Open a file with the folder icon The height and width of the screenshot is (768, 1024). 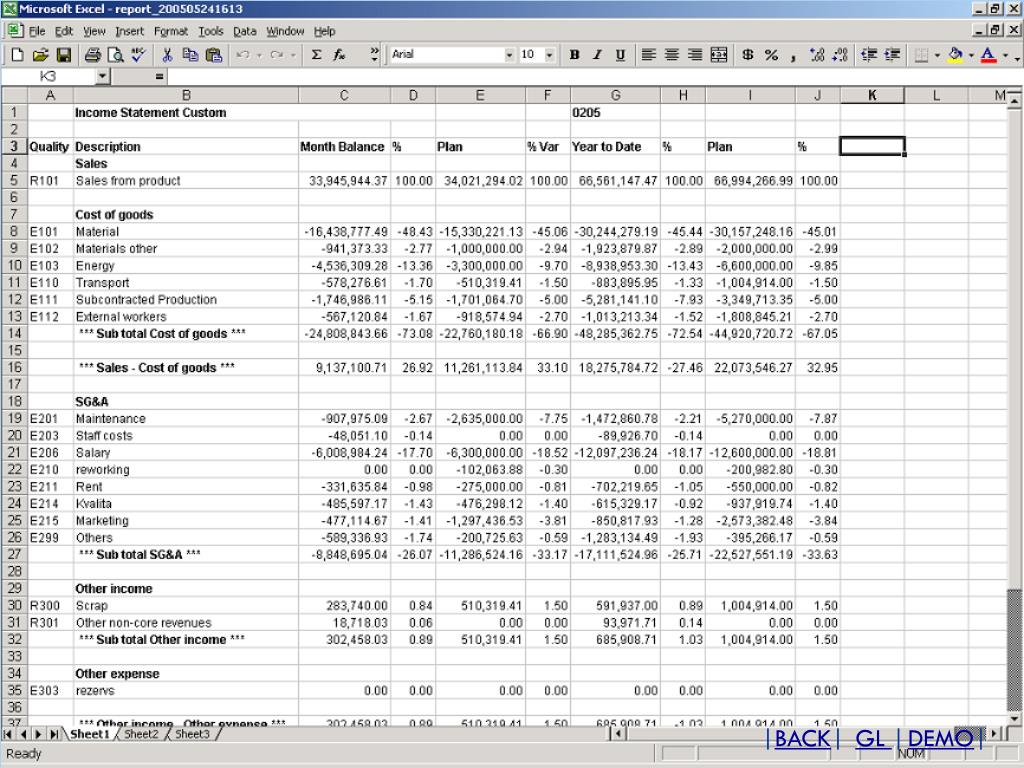tap(40, 55)
